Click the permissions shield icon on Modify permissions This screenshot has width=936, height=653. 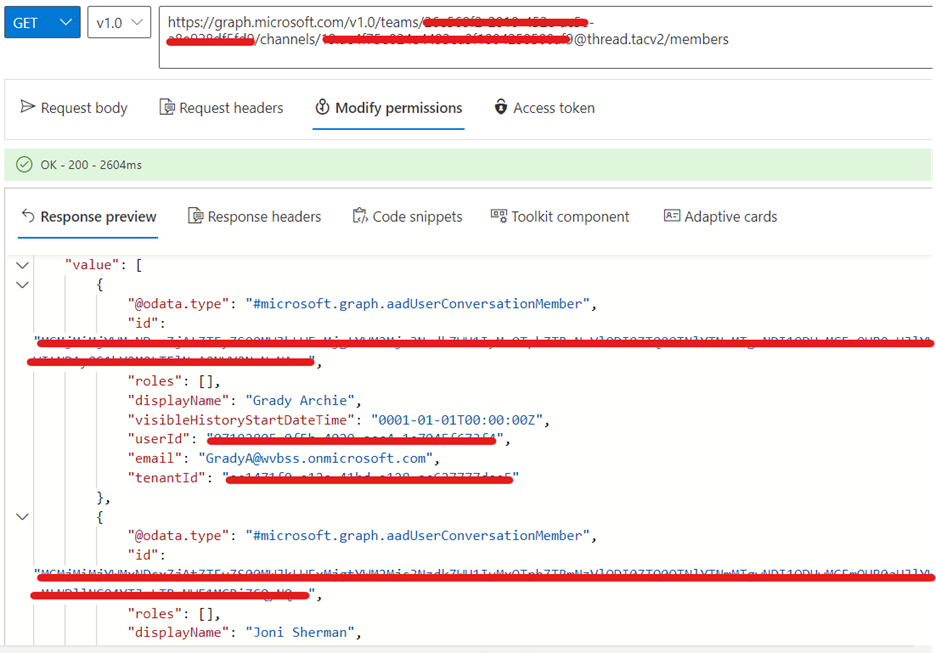pos(322,107)
